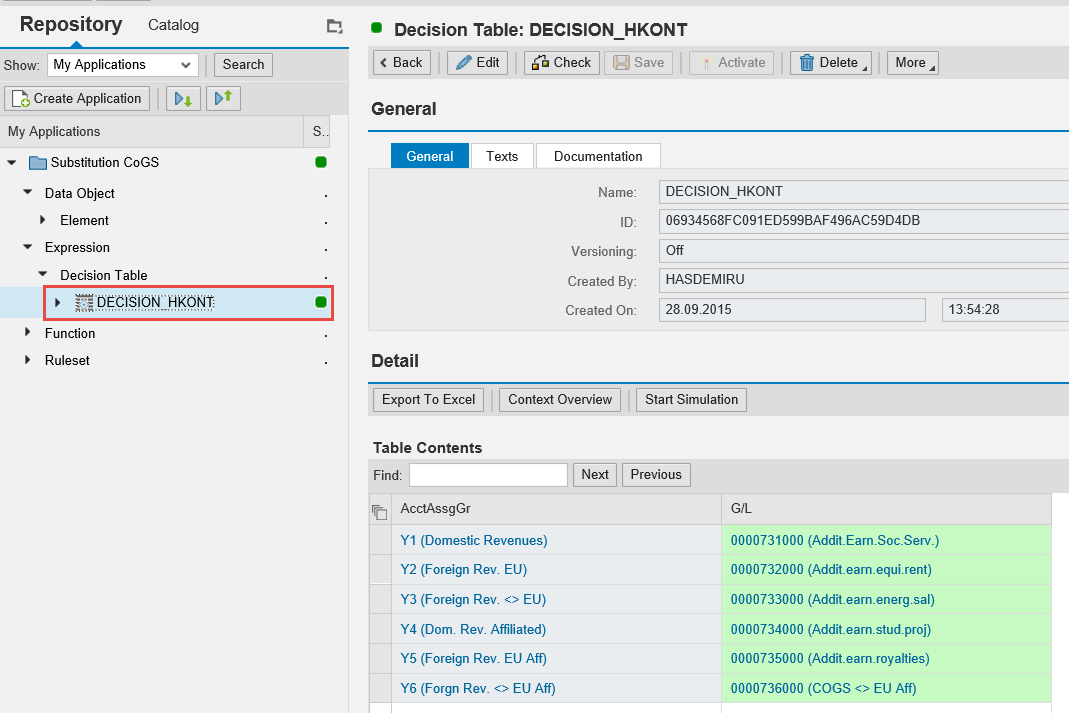
Task: Expand the Function tree node
Action: tap(28, 333)
